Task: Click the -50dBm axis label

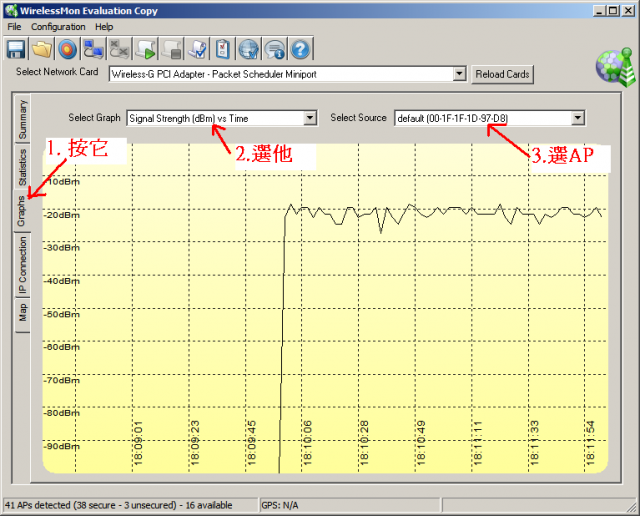Action: coord(62,314)
